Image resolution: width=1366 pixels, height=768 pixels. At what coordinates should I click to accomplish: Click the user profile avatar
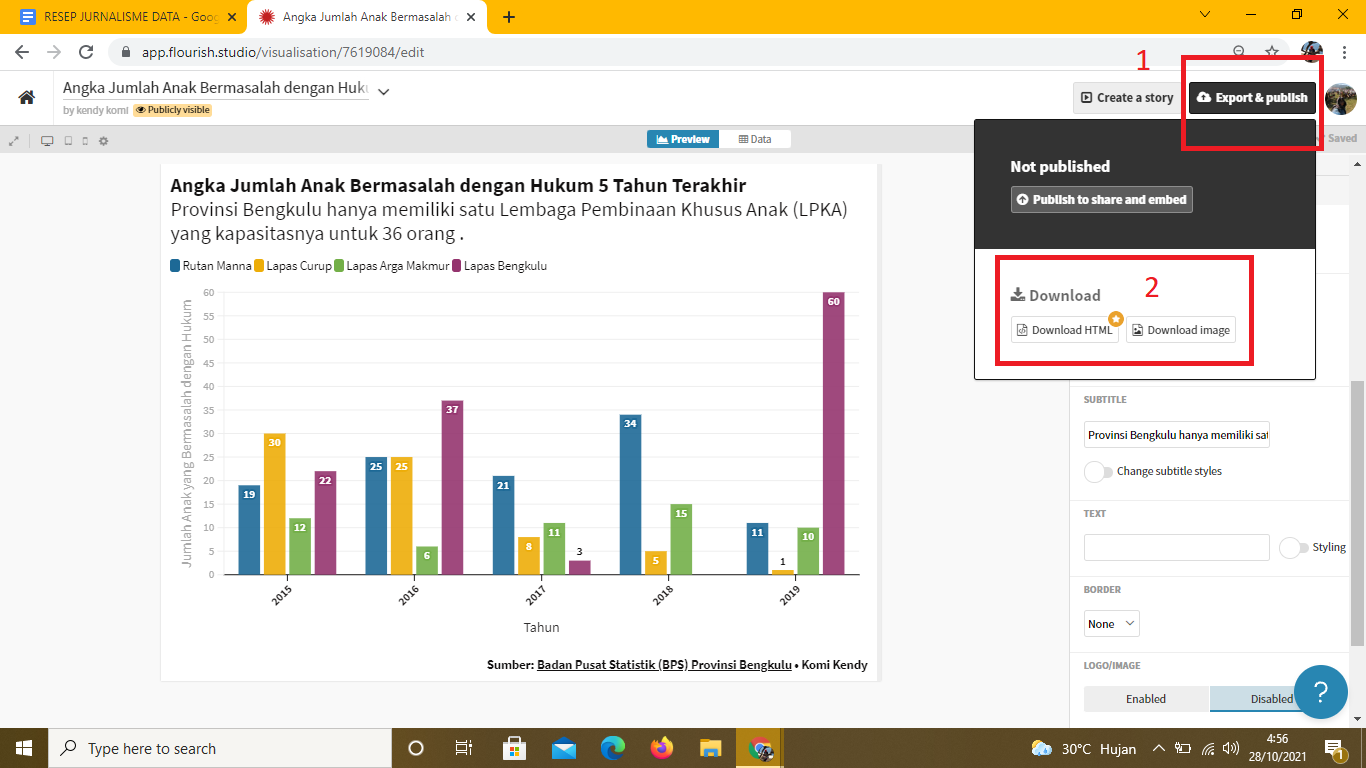[x=1340, y=98]
